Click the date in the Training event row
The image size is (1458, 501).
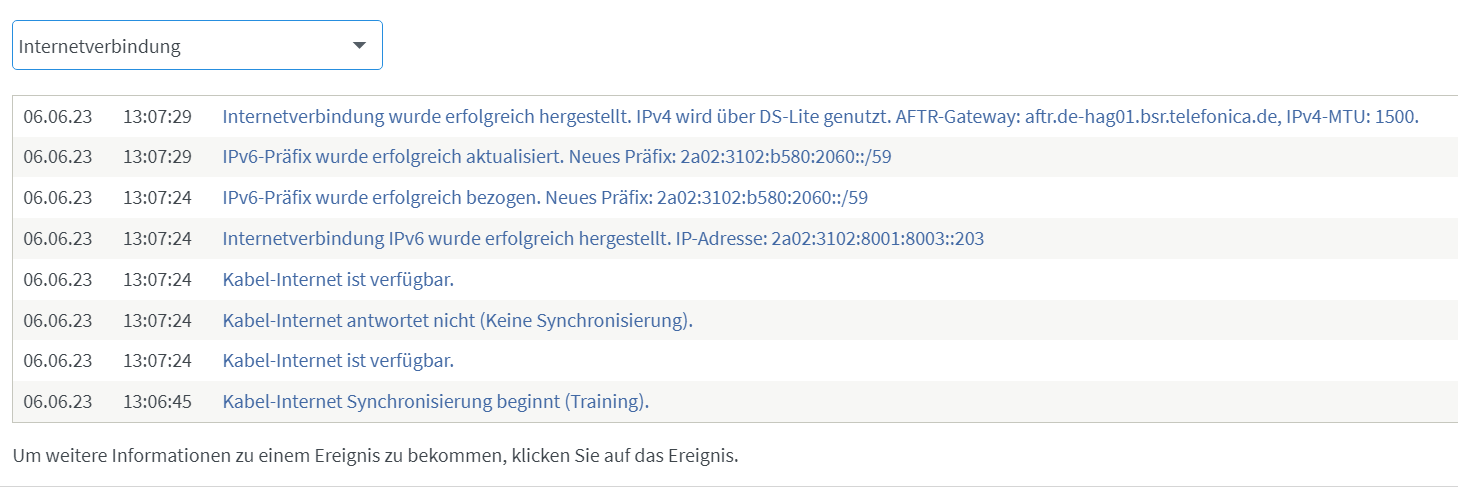[58, 402]
